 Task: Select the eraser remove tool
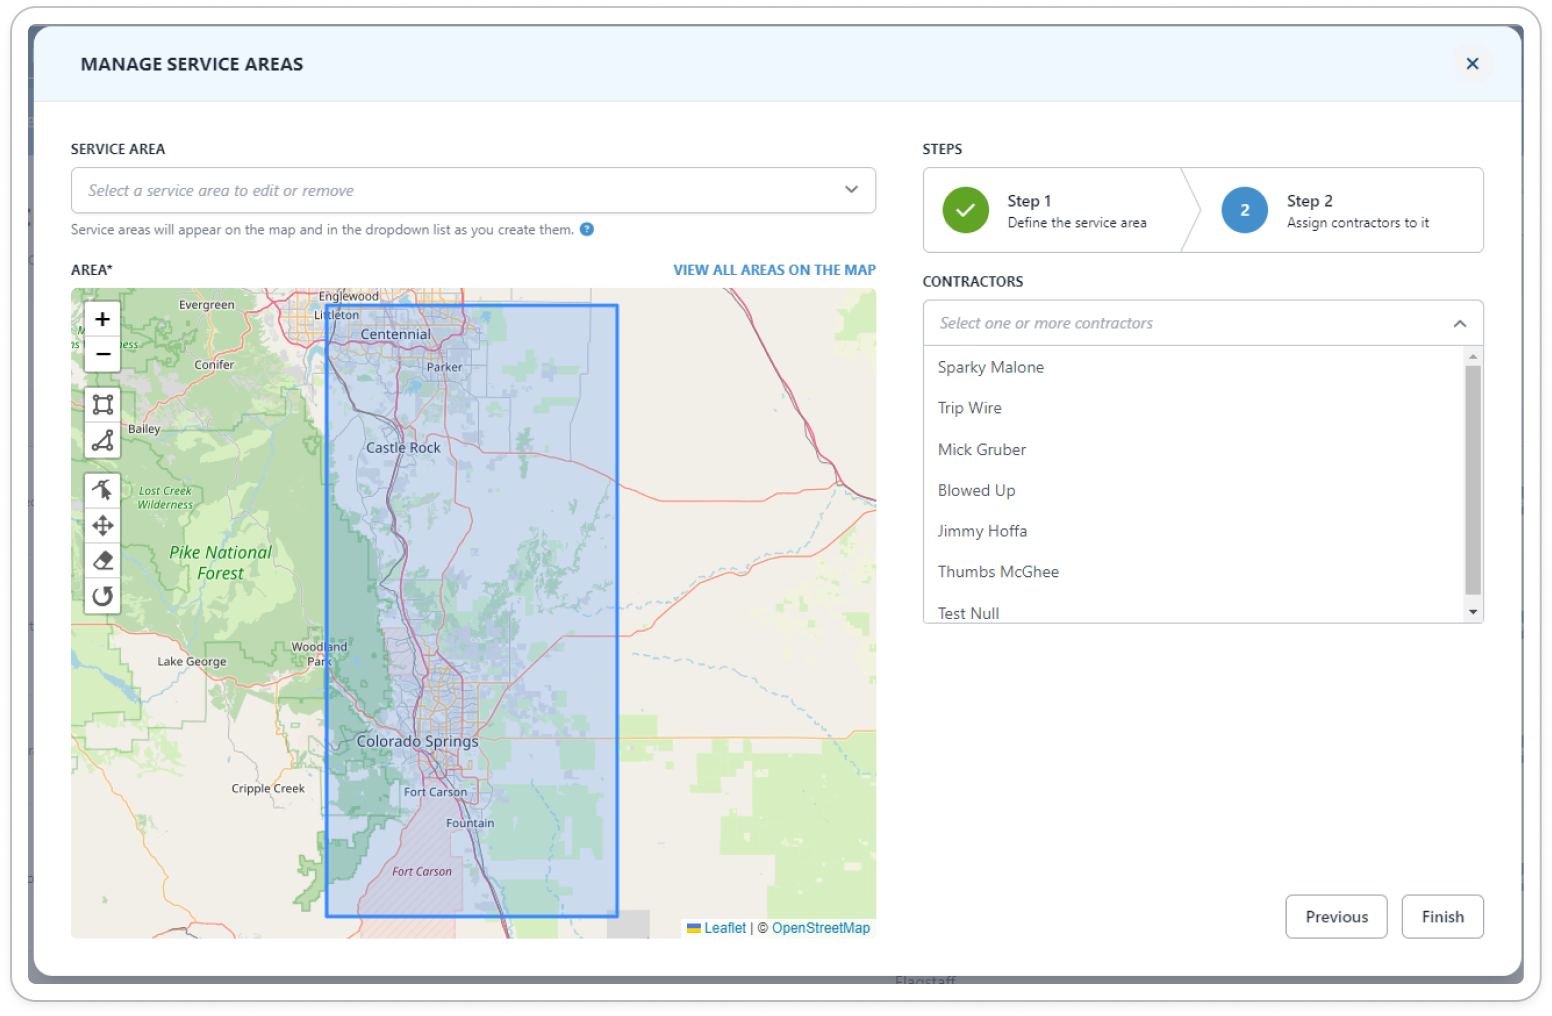[x=102, y=560]
